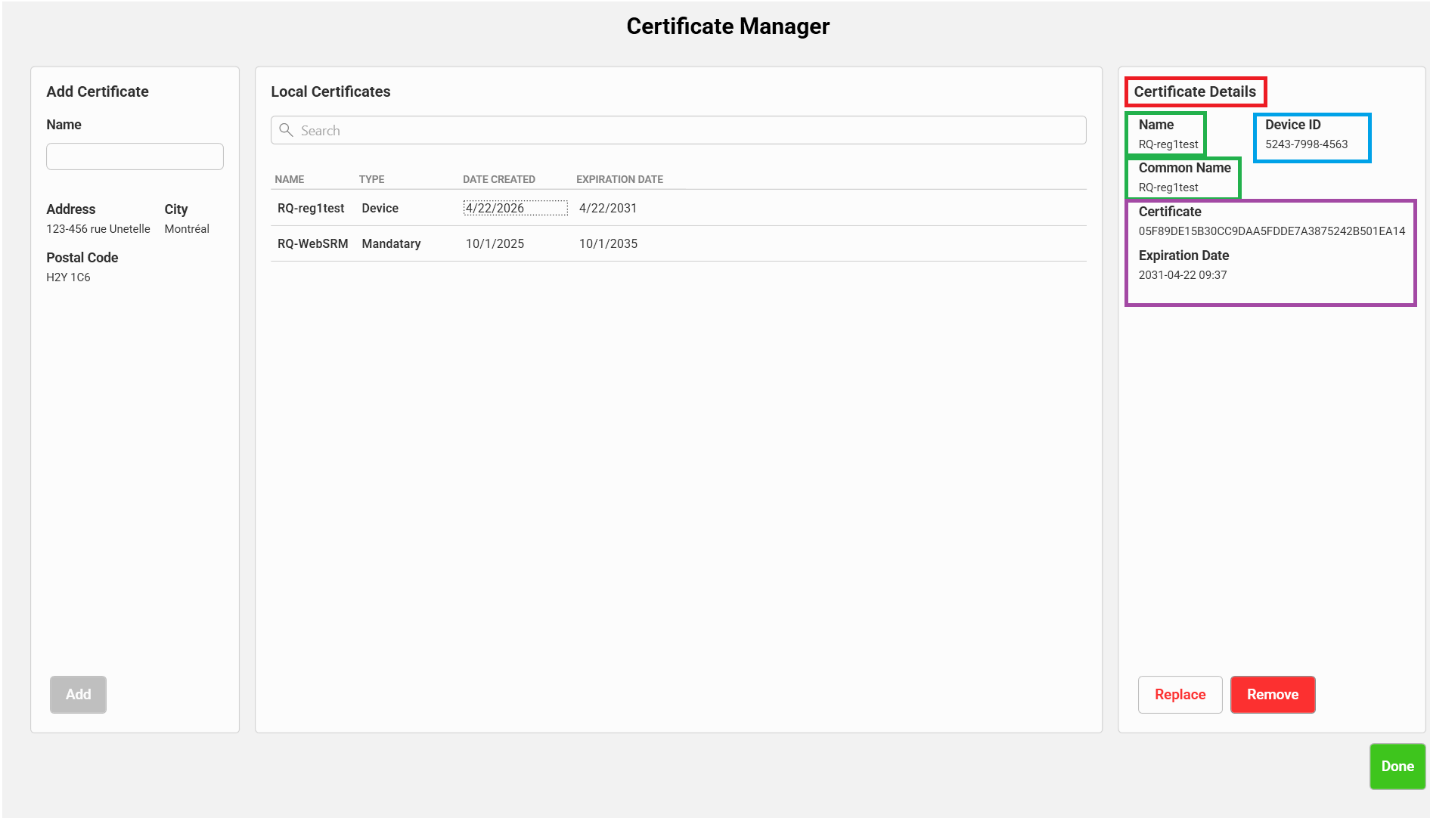The width and height of the screenshot is (1430, 821).
Task: Focus the Local Certificates search field
Action: 678,130
